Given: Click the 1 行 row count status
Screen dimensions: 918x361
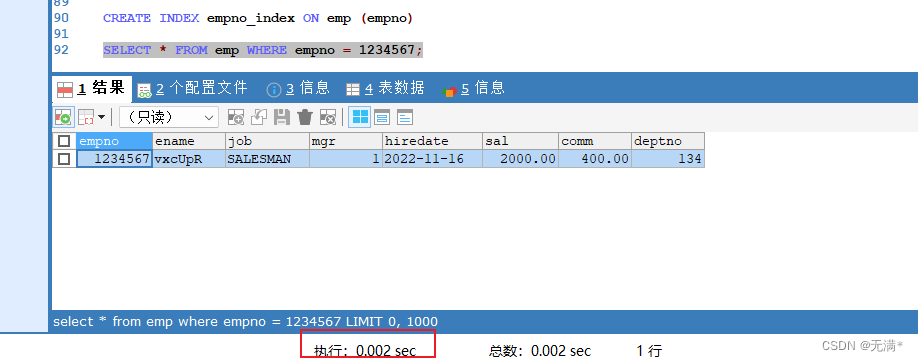Looking at the screenshot, I should [x=649, y=351].
